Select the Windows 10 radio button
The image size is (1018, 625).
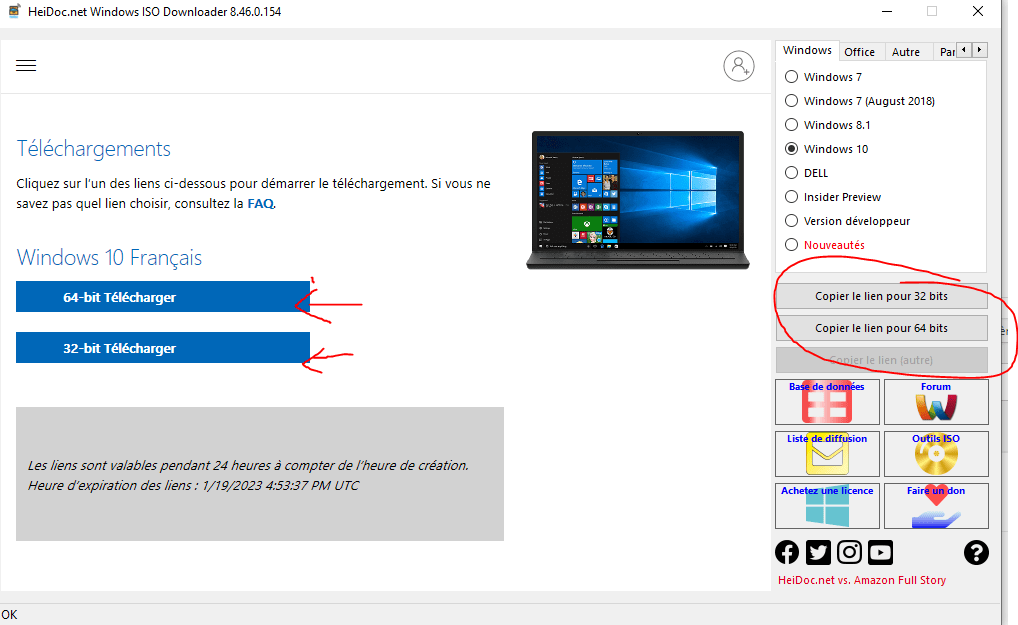click(x=791, y=149)
